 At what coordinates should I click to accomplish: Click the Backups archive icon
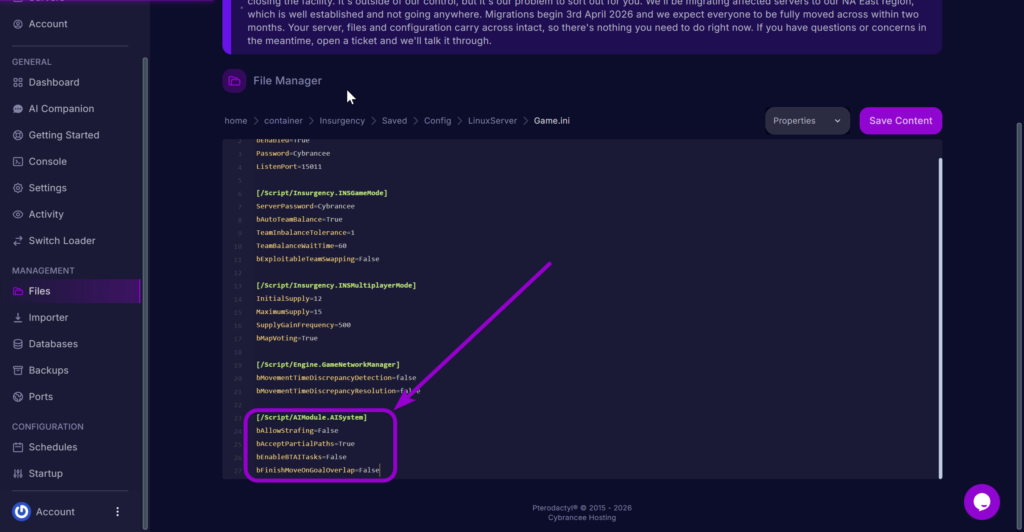coord(18,370)
